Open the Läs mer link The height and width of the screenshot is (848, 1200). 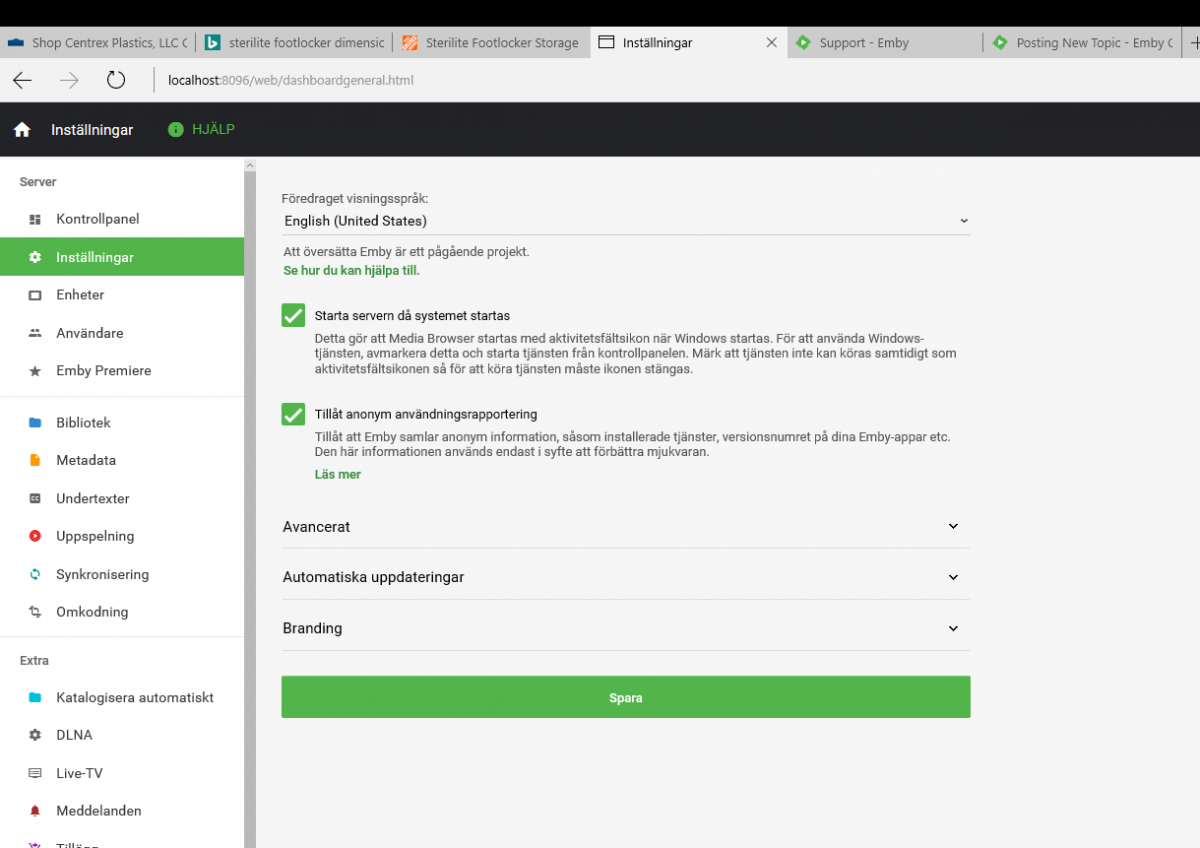pos(338,474)
